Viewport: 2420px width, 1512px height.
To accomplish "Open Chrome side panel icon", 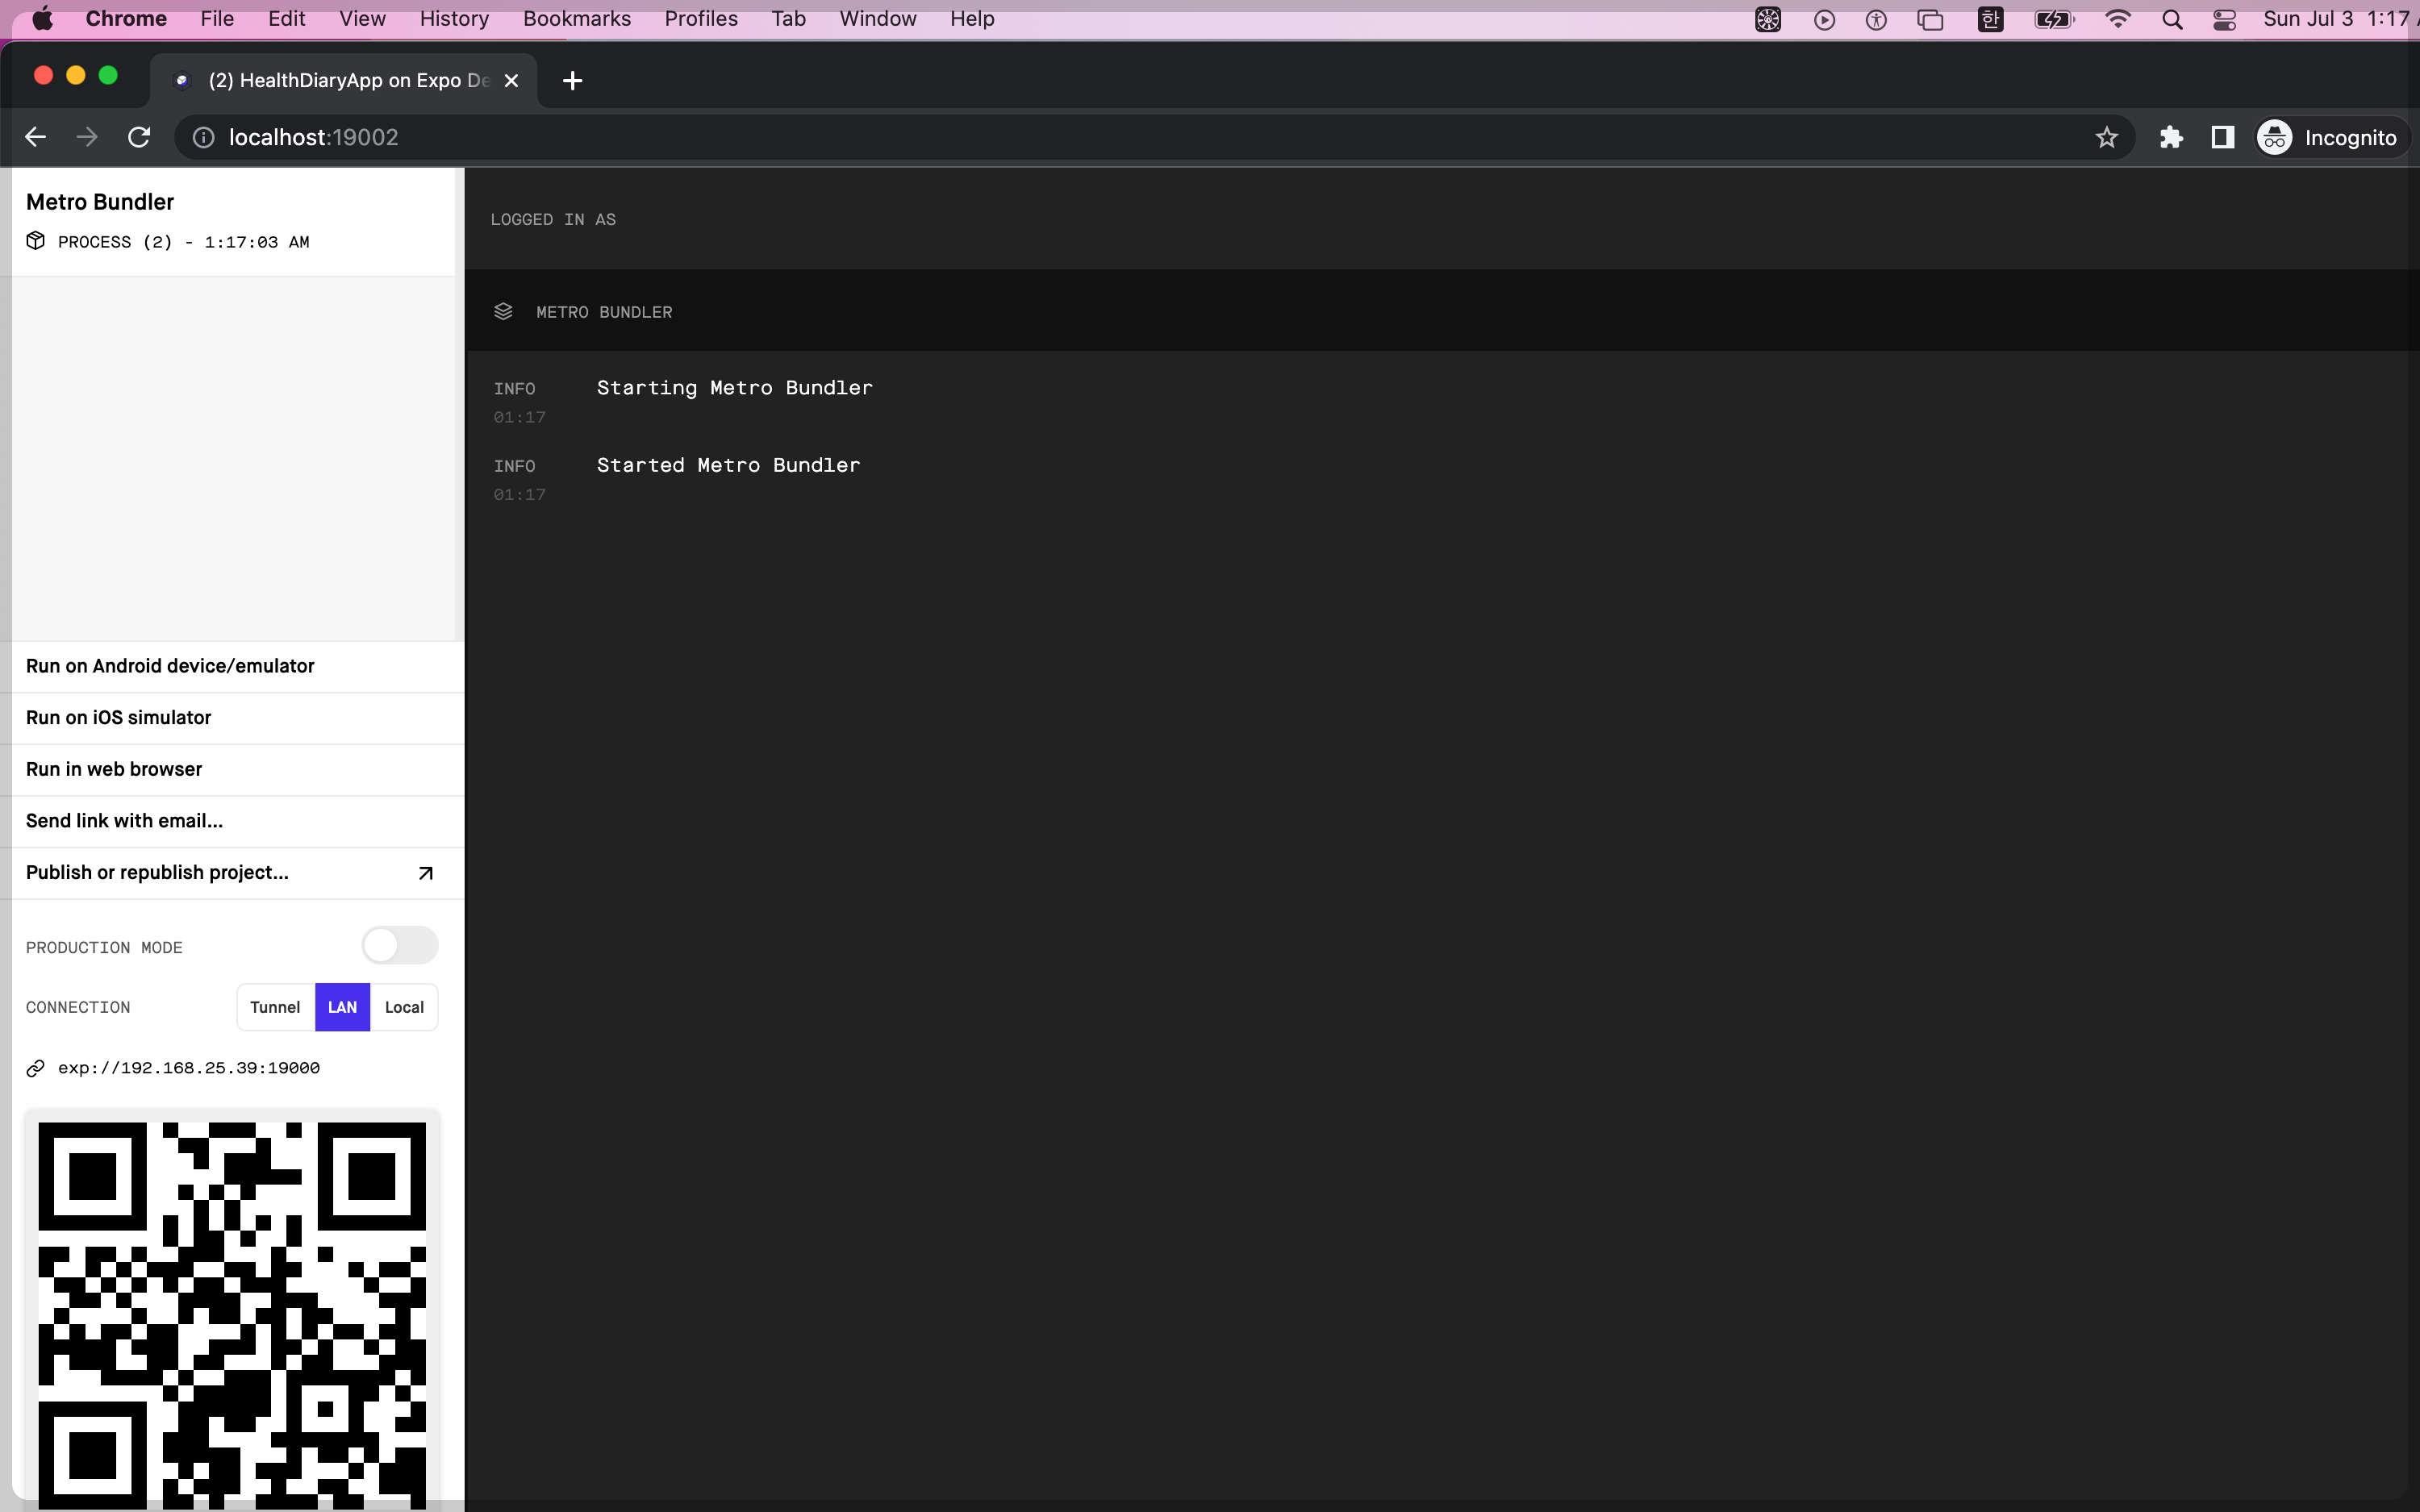I will [x=2222, y=137].
